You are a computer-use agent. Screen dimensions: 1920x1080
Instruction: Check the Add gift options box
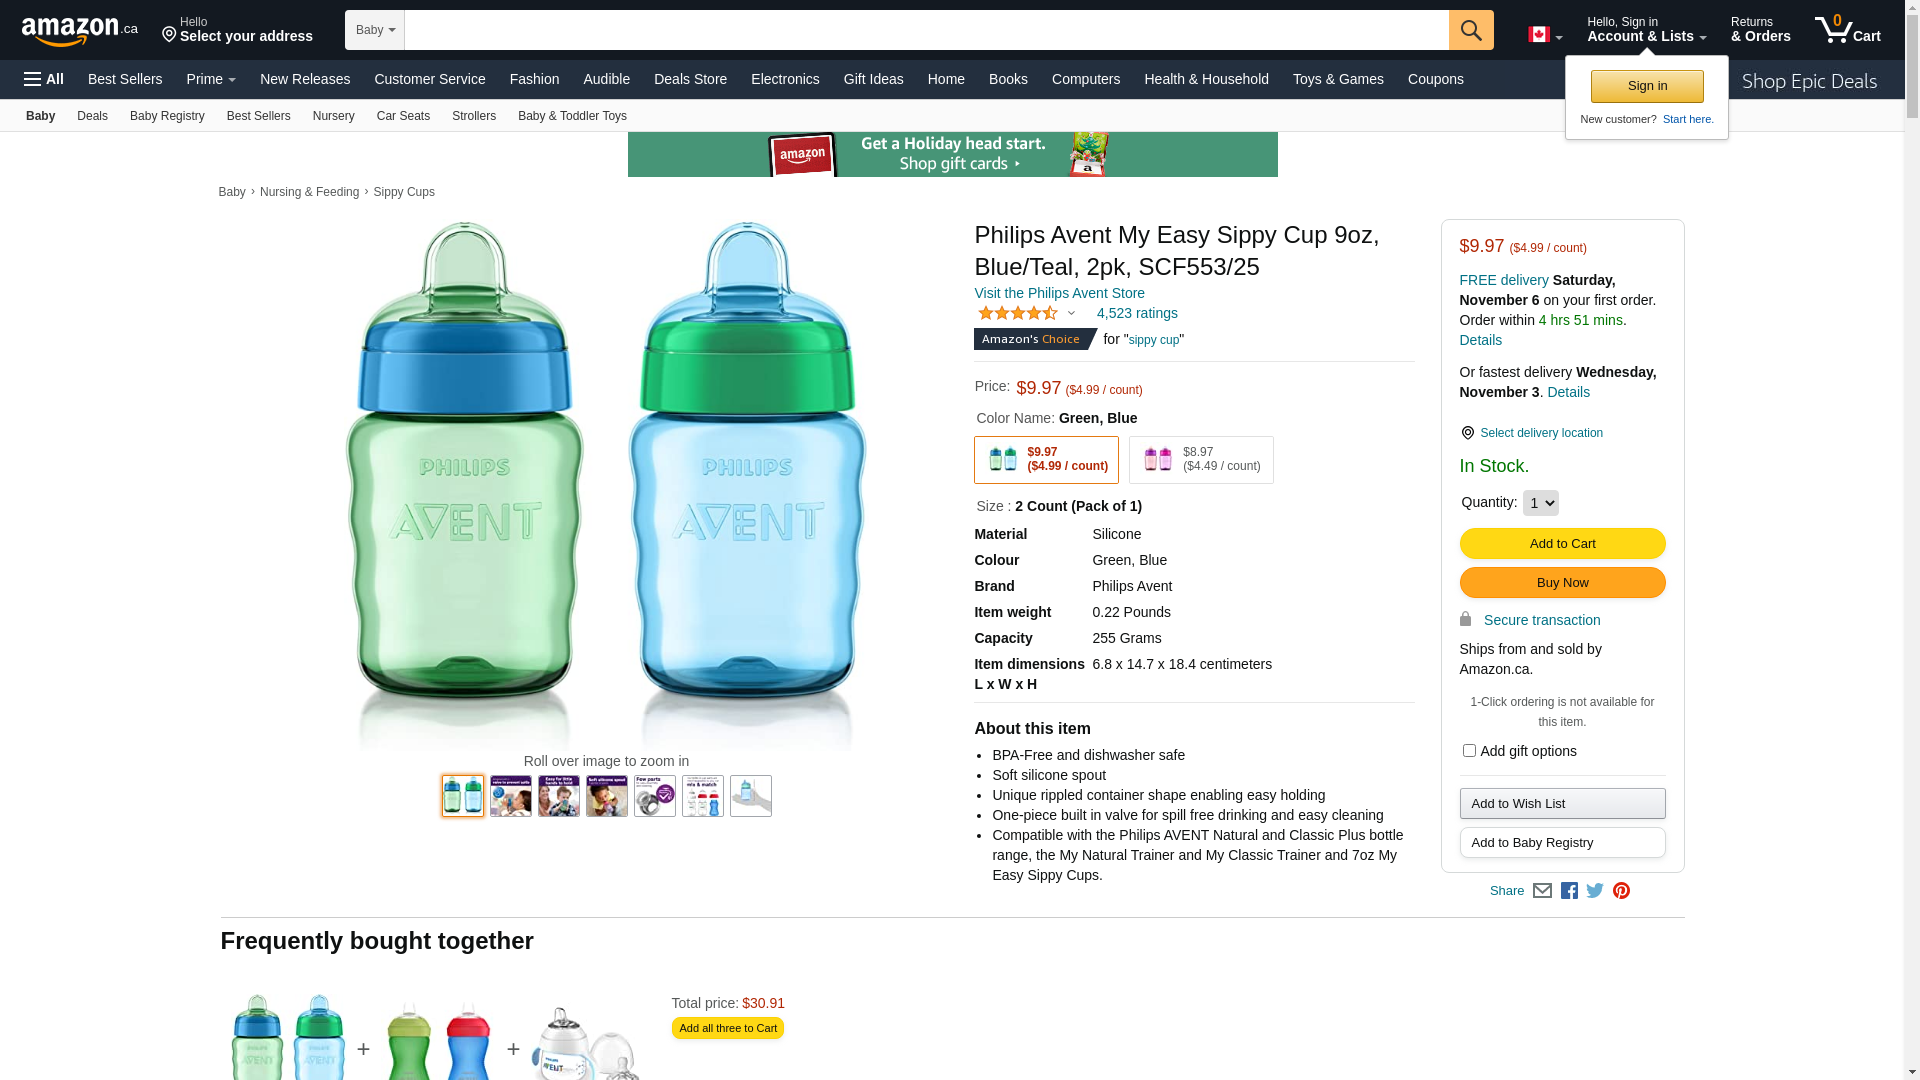point(1469,751)
